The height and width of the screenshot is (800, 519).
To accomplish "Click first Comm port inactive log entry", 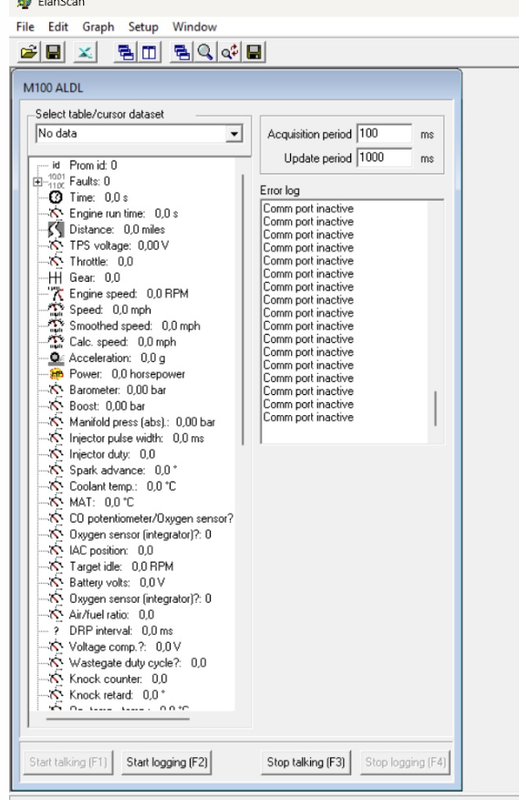I will click(x=308, y=209).
